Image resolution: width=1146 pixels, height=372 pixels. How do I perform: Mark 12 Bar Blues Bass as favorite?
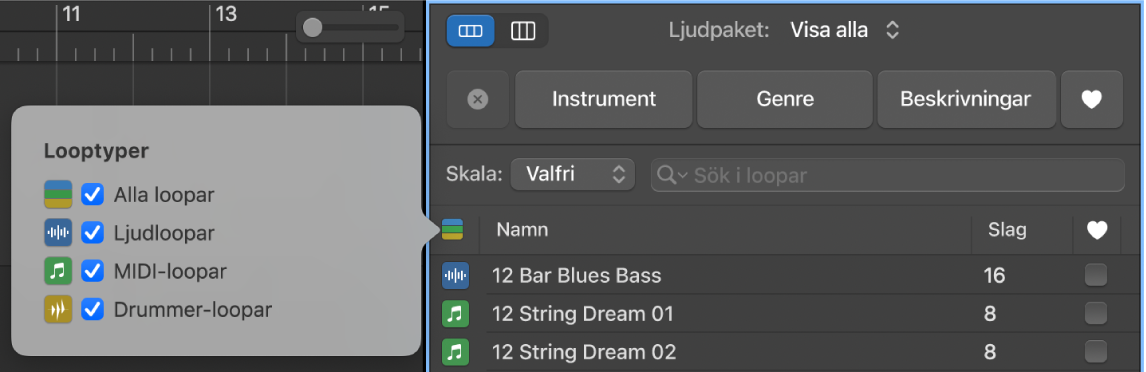(1096, 276)
